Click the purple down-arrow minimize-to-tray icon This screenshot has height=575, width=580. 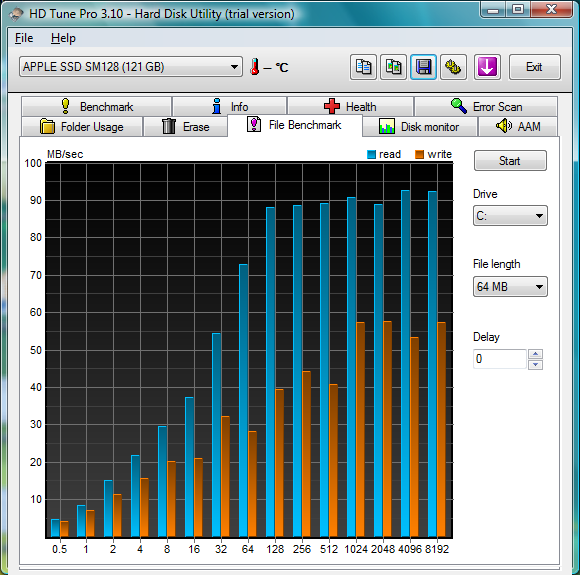click(x=487, y=67)
